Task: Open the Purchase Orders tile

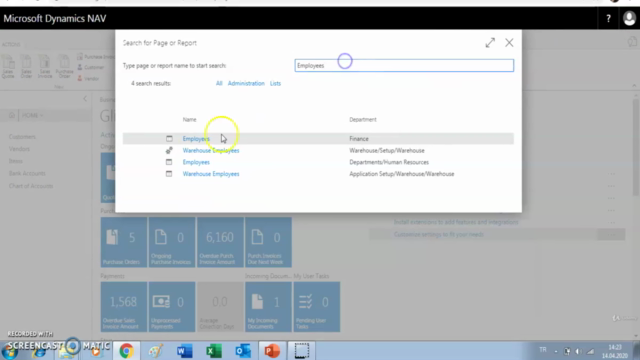Action: pyautogui.click(x=124, y=242)
